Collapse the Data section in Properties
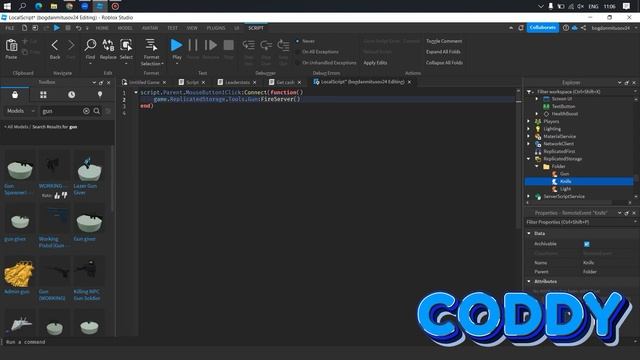 [529, 233]
